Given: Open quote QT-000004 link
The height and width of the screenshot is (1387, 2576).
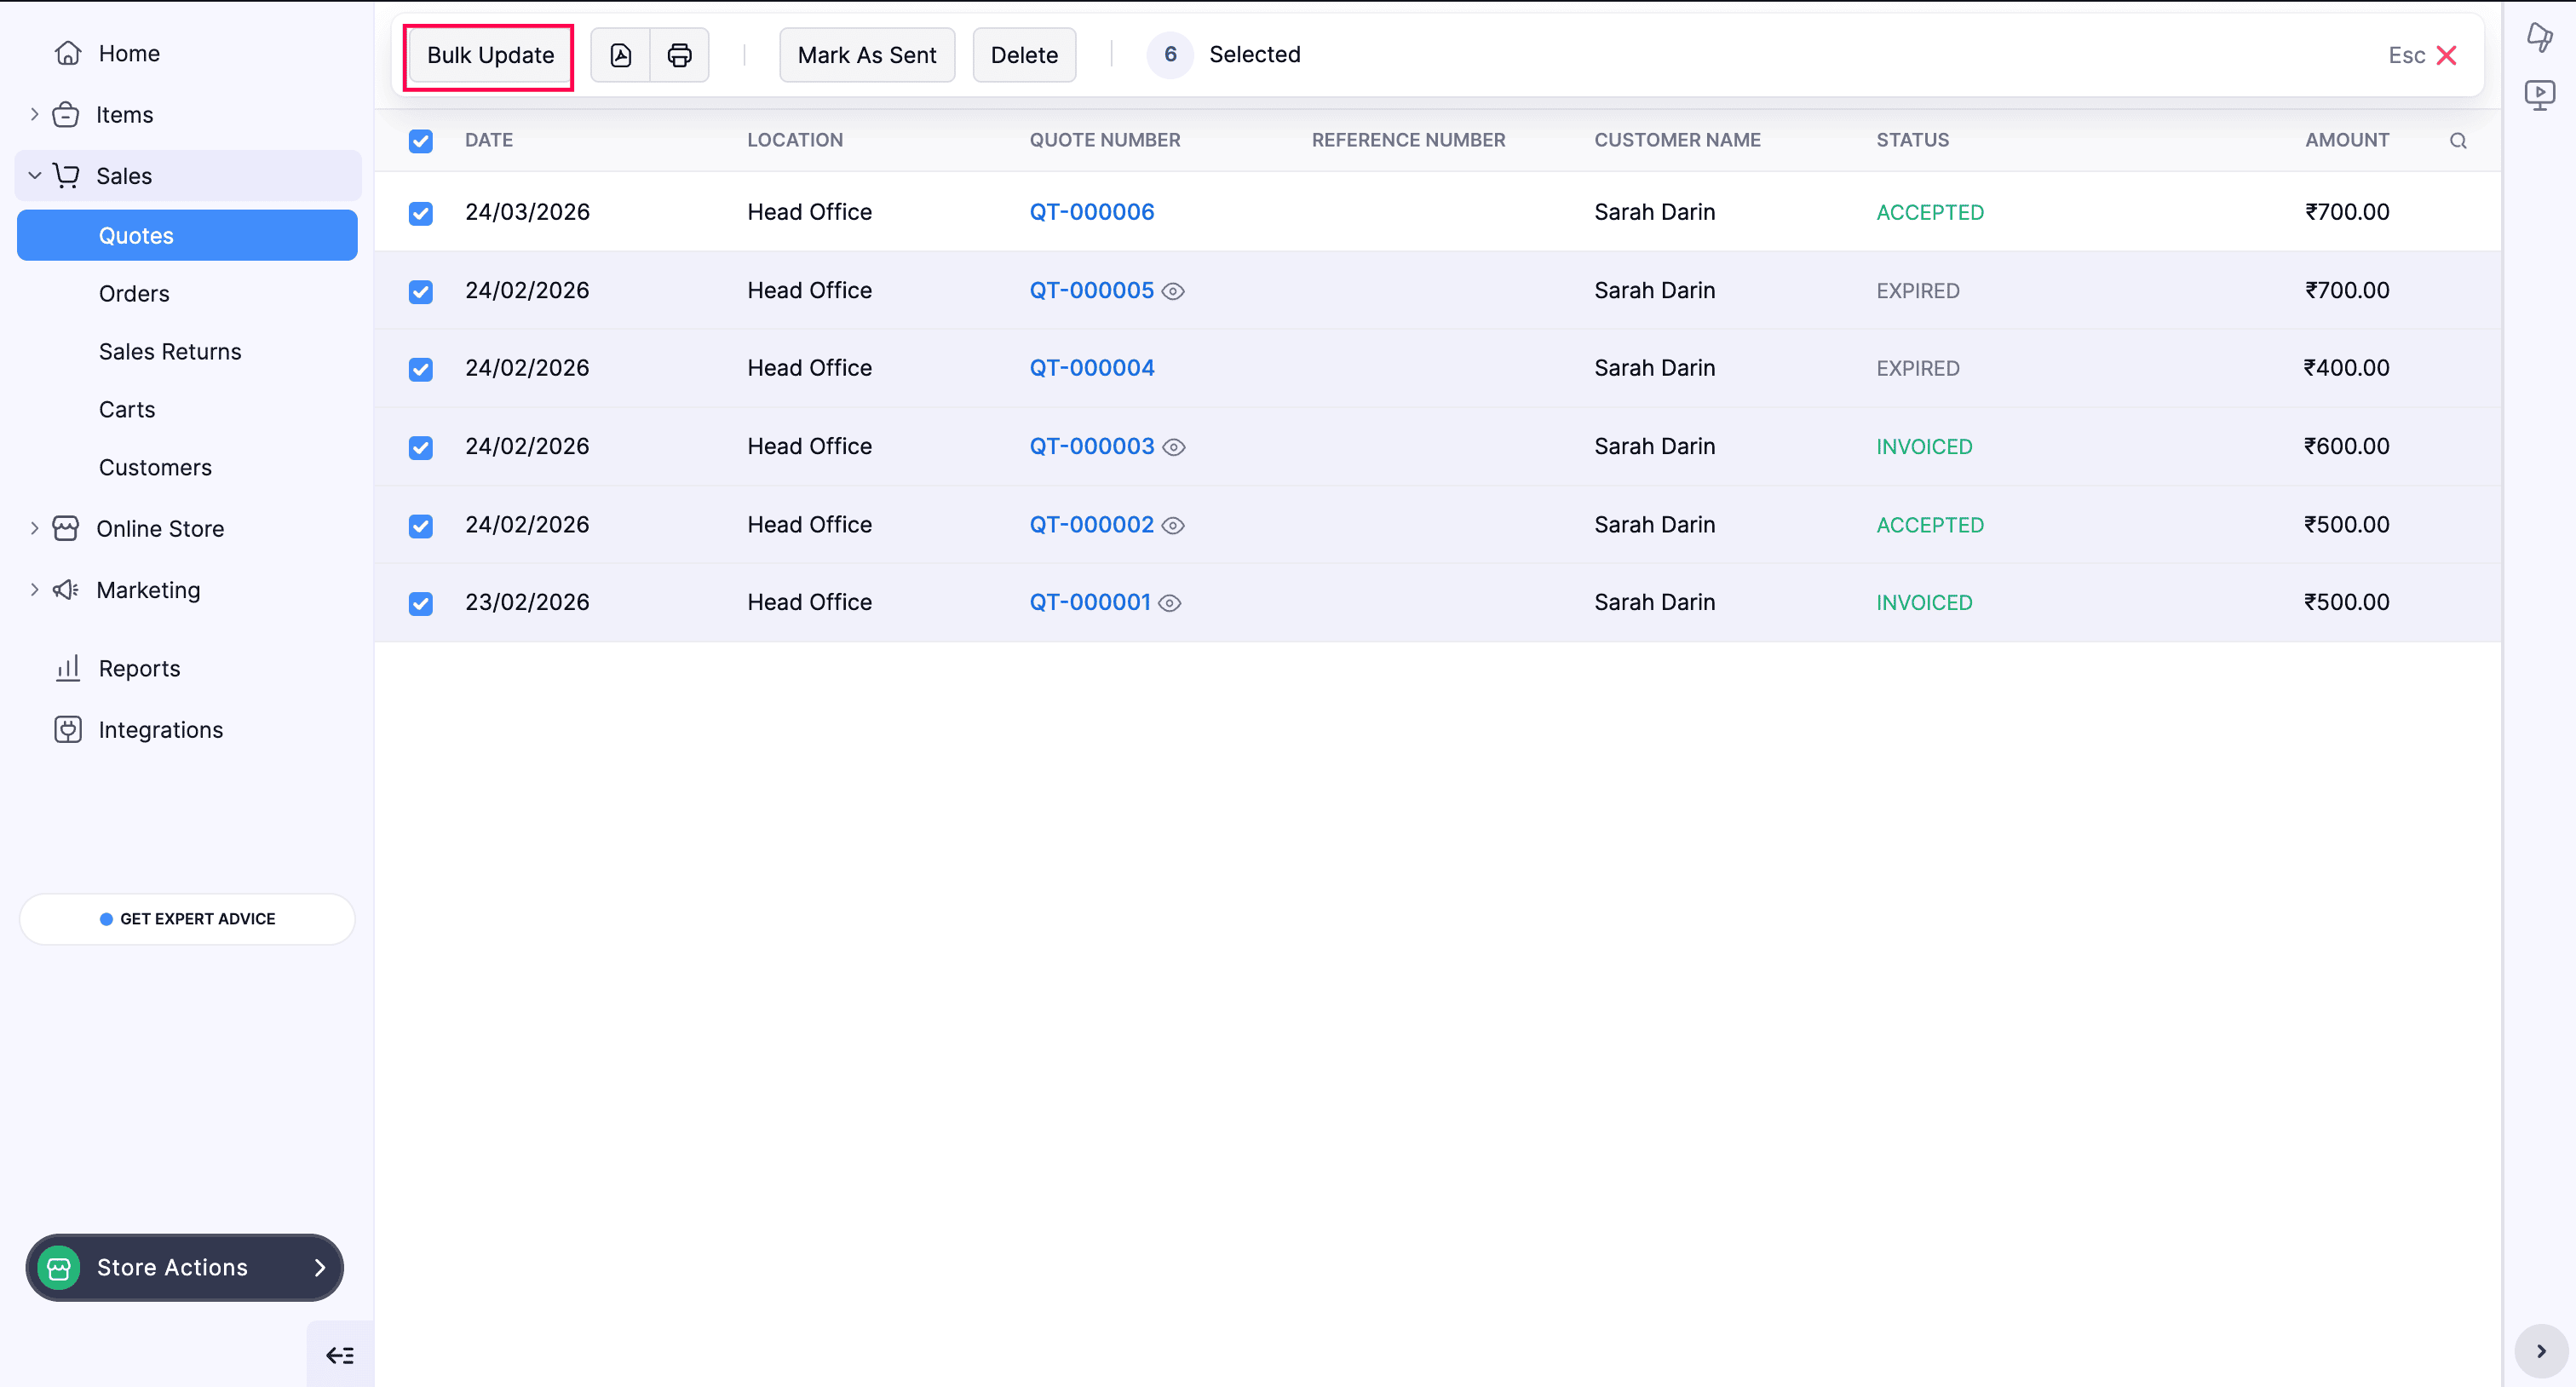Looking at the screenshot, I should click(1091, 368).
